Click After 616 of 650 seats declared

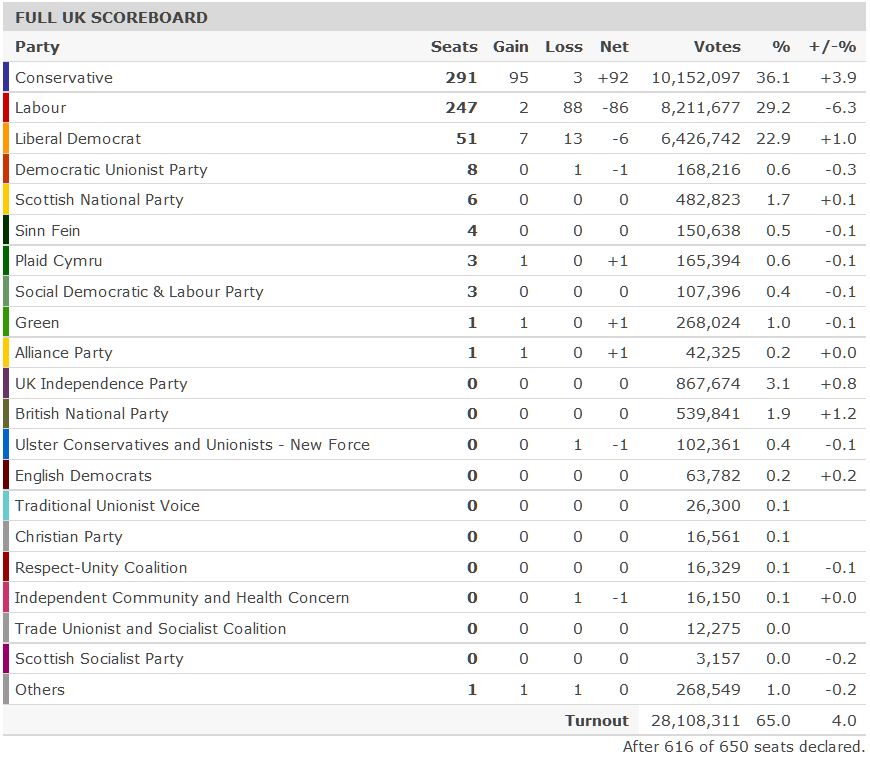pos(743,747)
